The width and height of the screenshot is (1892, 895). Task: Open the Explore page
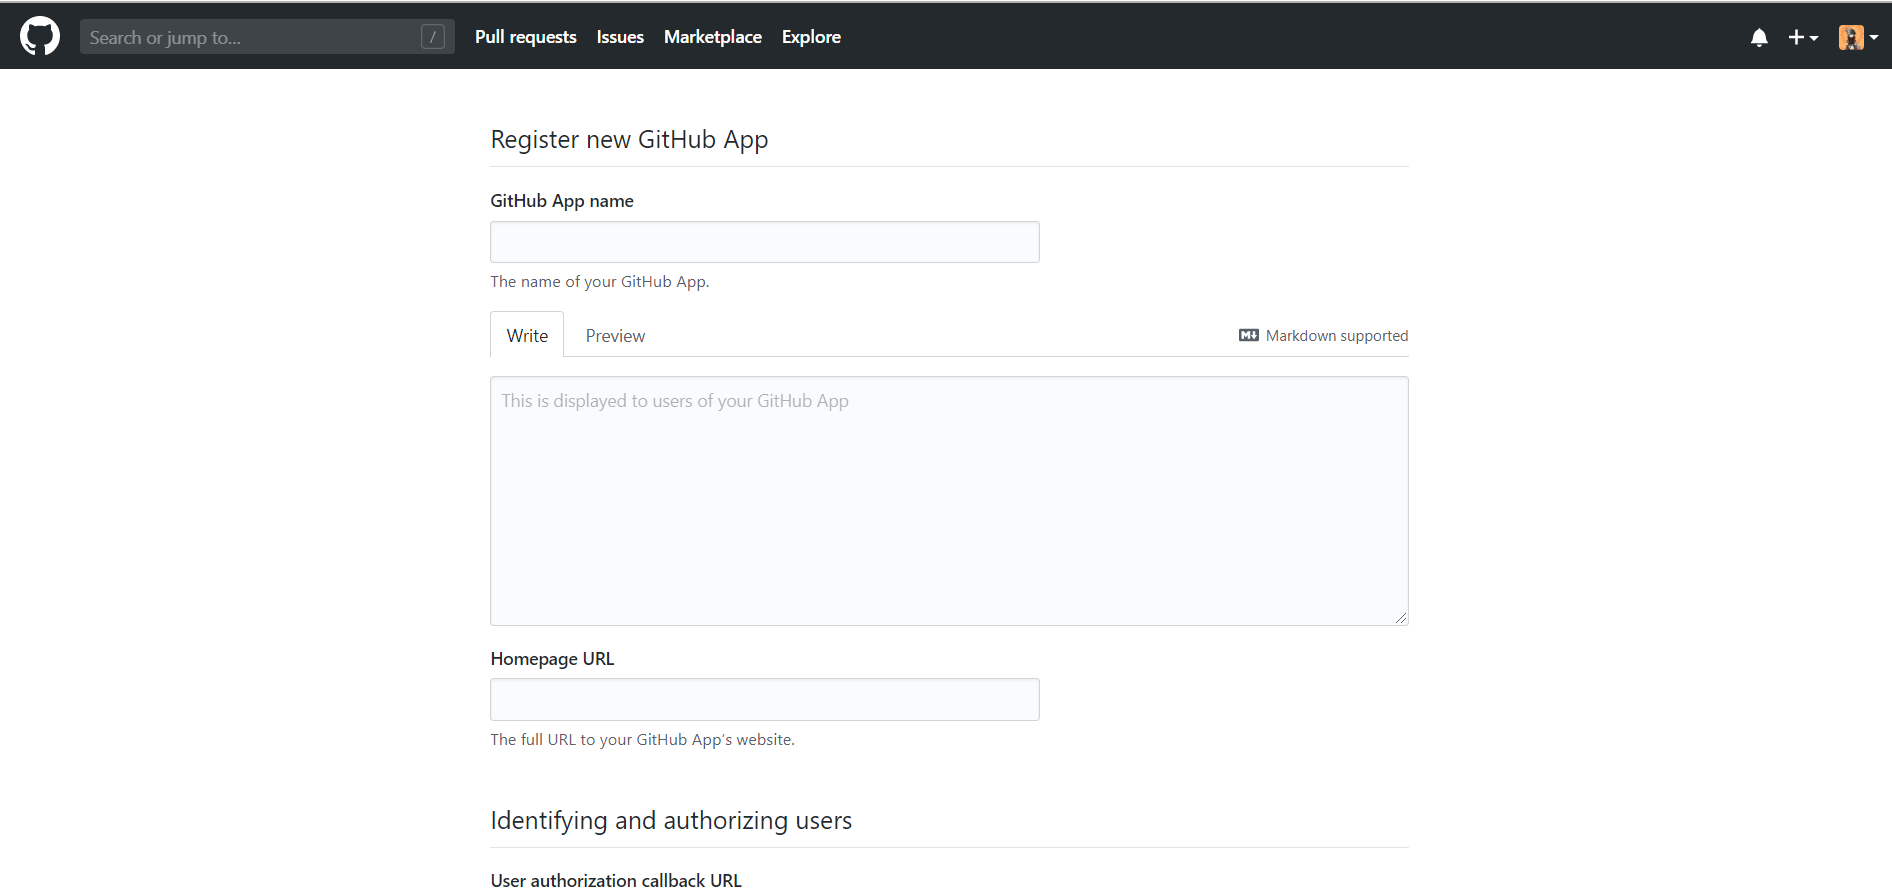coord(811,37)
